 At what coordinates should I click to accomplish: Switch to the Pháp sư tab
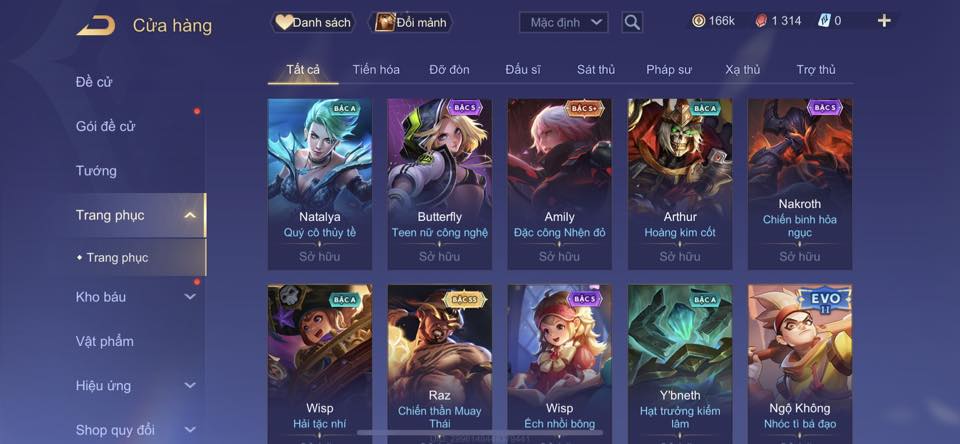[669, 70]
